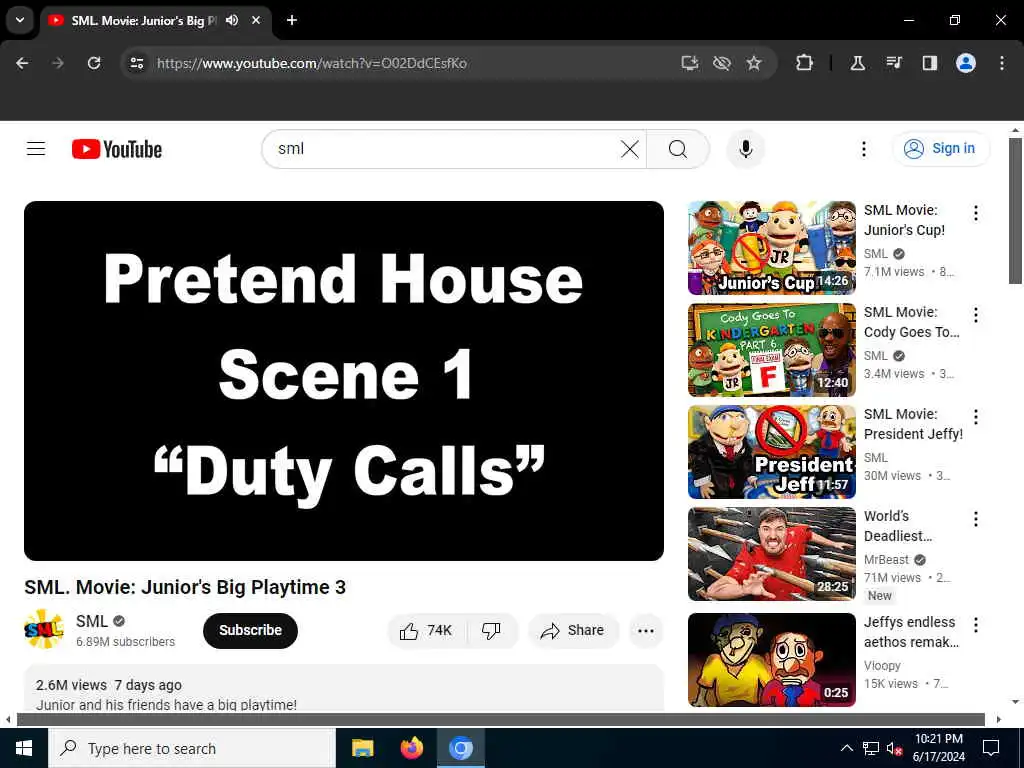This screenshot has width=1024, height=768.
Task: Click the Sign in button
Action: (x=941, y=149)
